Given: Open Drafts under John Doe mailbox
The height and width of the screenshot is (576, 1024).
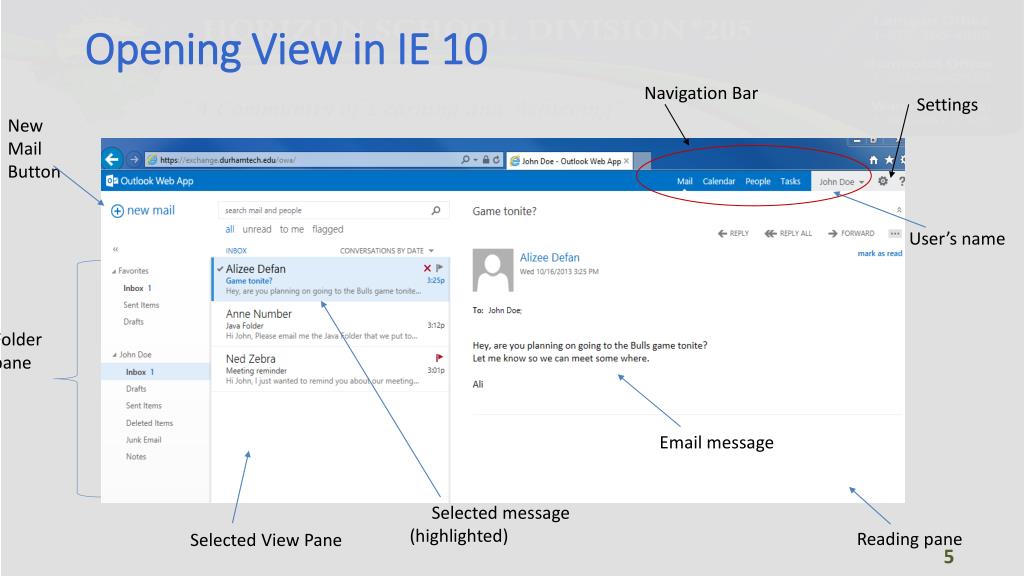Looking at the screenshot, I should pos(136,389).
